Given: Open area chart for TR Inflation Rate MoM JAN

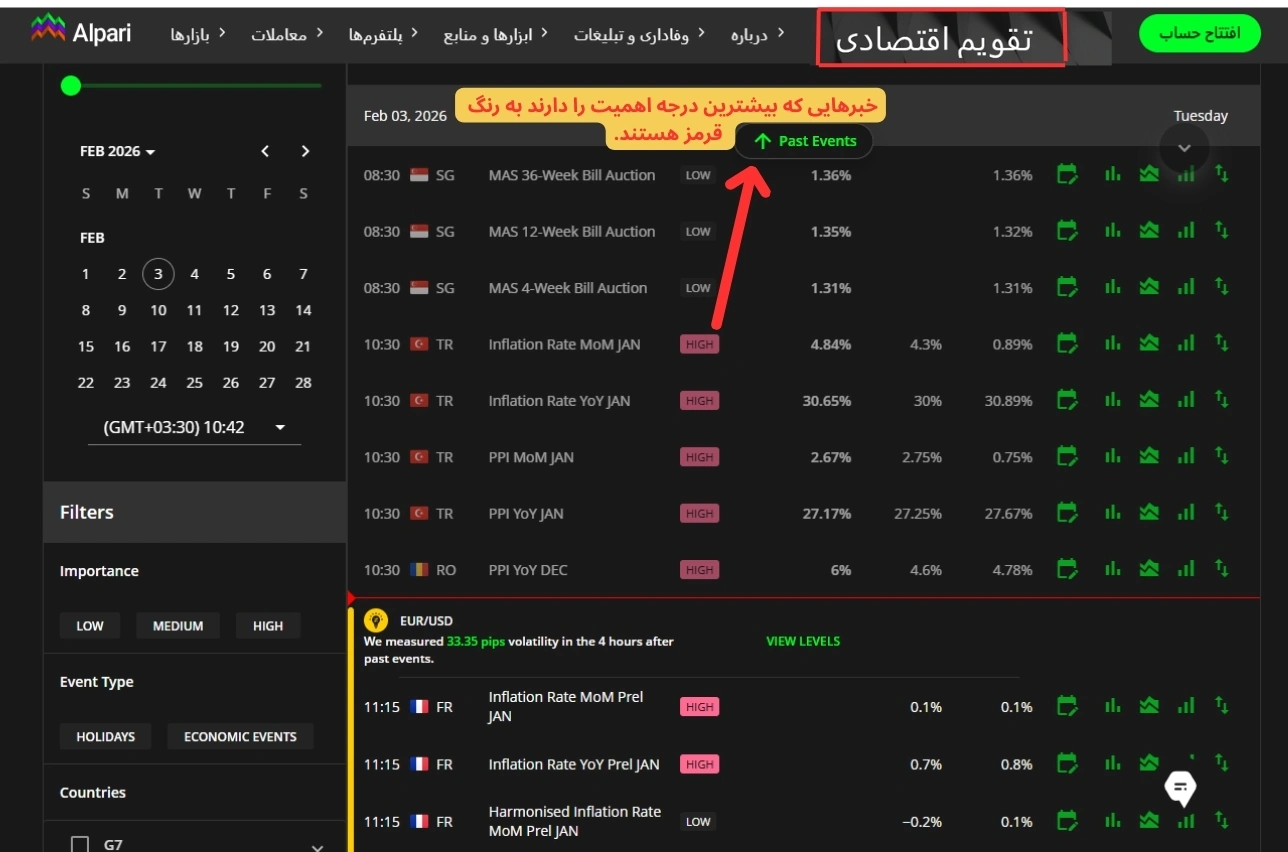Looking at the screenshot, I should [1149, 344].
